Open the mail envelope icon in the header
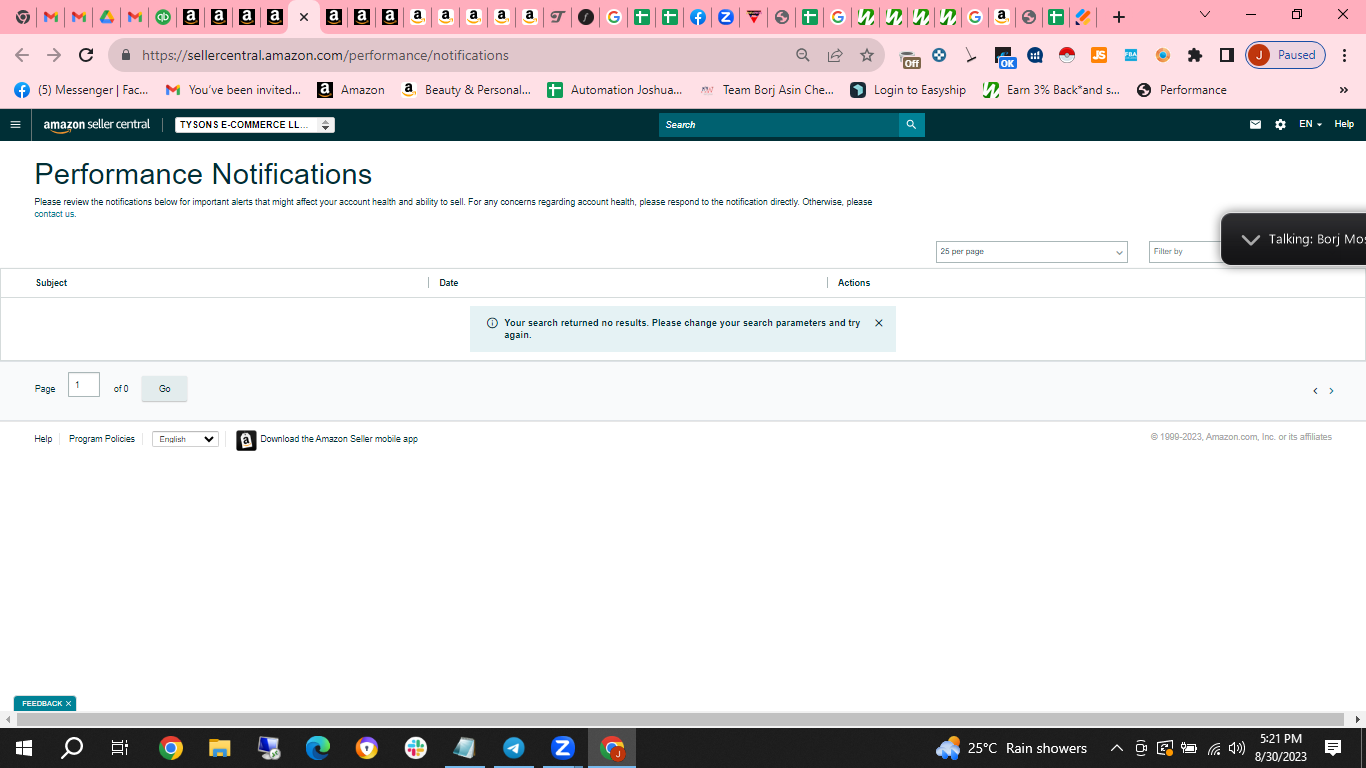Screen dimensions: 1366x768 tap(1255, 125)
